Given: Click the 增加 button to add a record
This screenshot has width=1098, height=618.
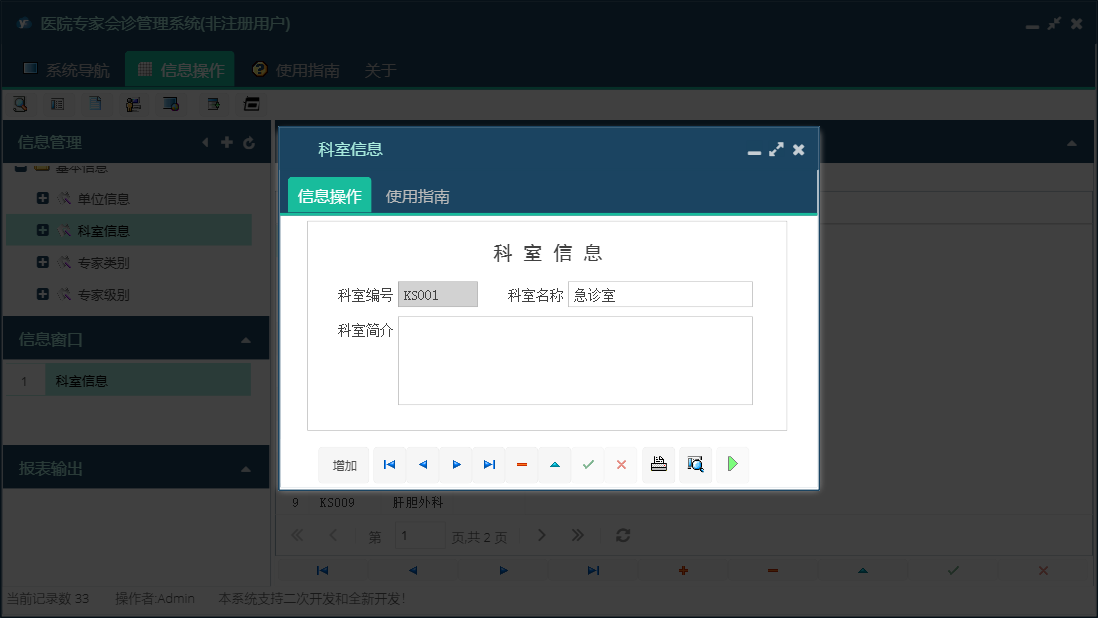Looking at the screenshot, I should pos(343,464).
